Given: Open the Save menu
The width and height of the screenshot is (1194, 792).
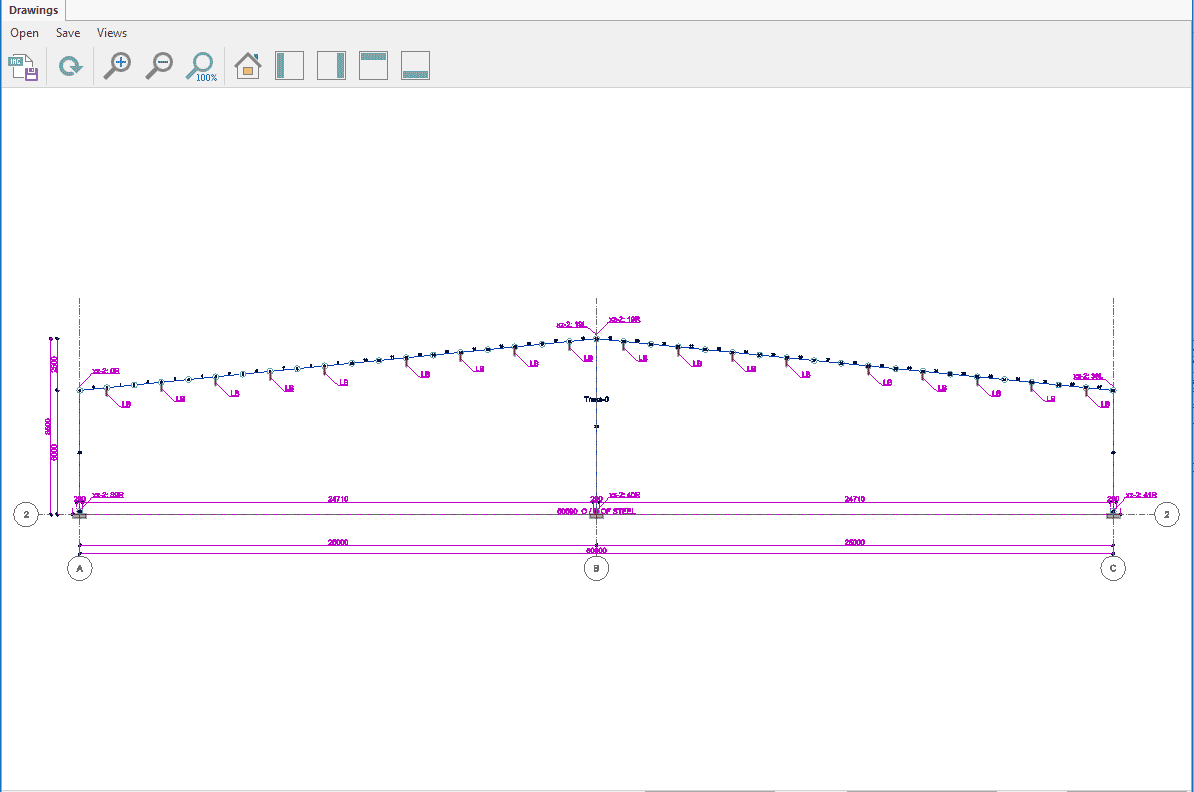Looking at the screenshot, I should tap(68, 33).
